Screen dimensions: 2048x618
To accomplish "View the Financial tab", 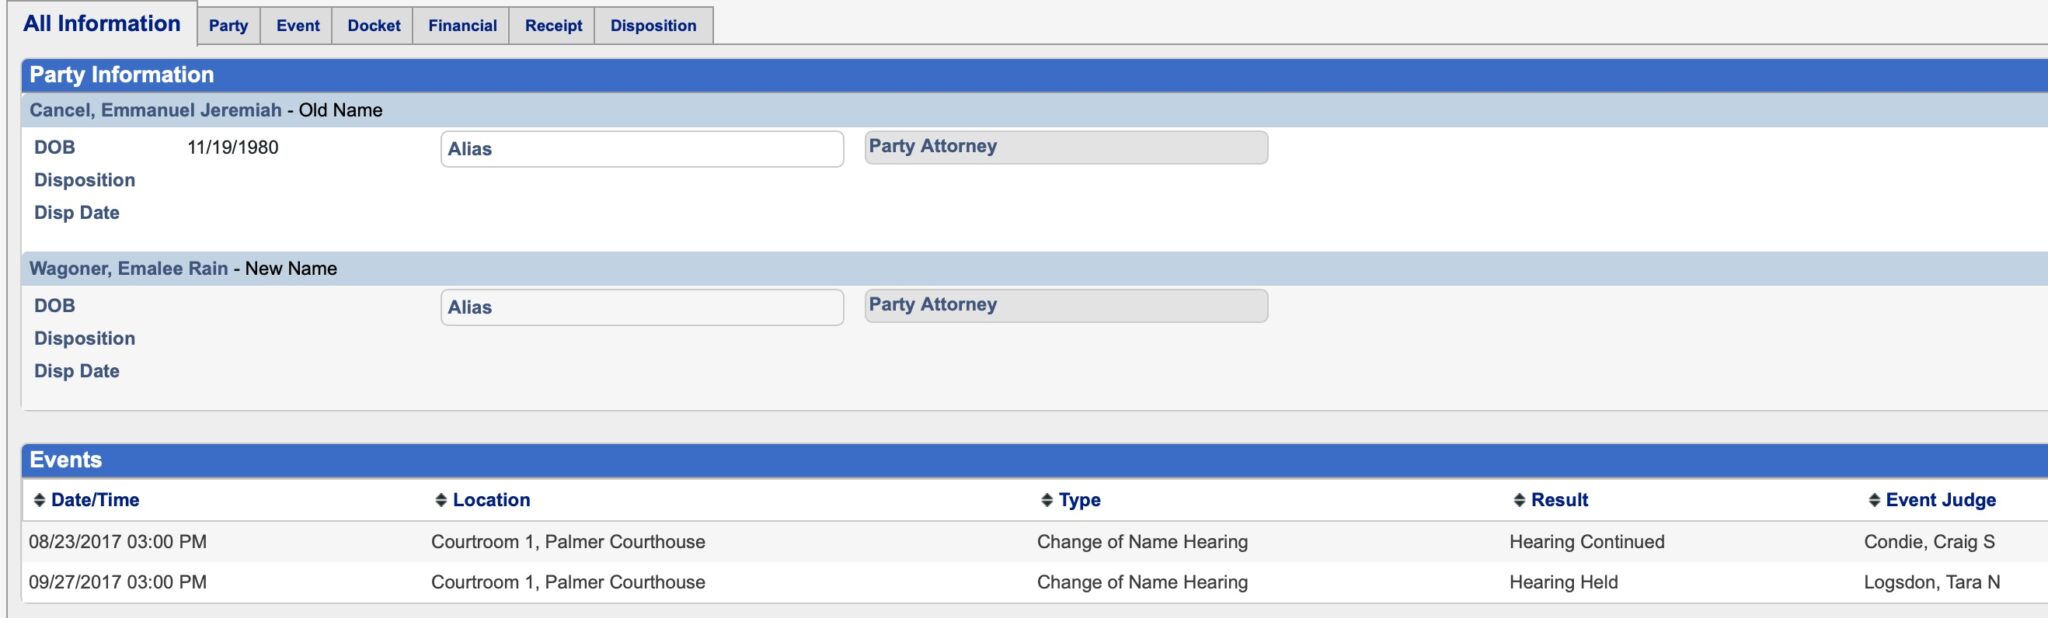I will pos(462,26).
